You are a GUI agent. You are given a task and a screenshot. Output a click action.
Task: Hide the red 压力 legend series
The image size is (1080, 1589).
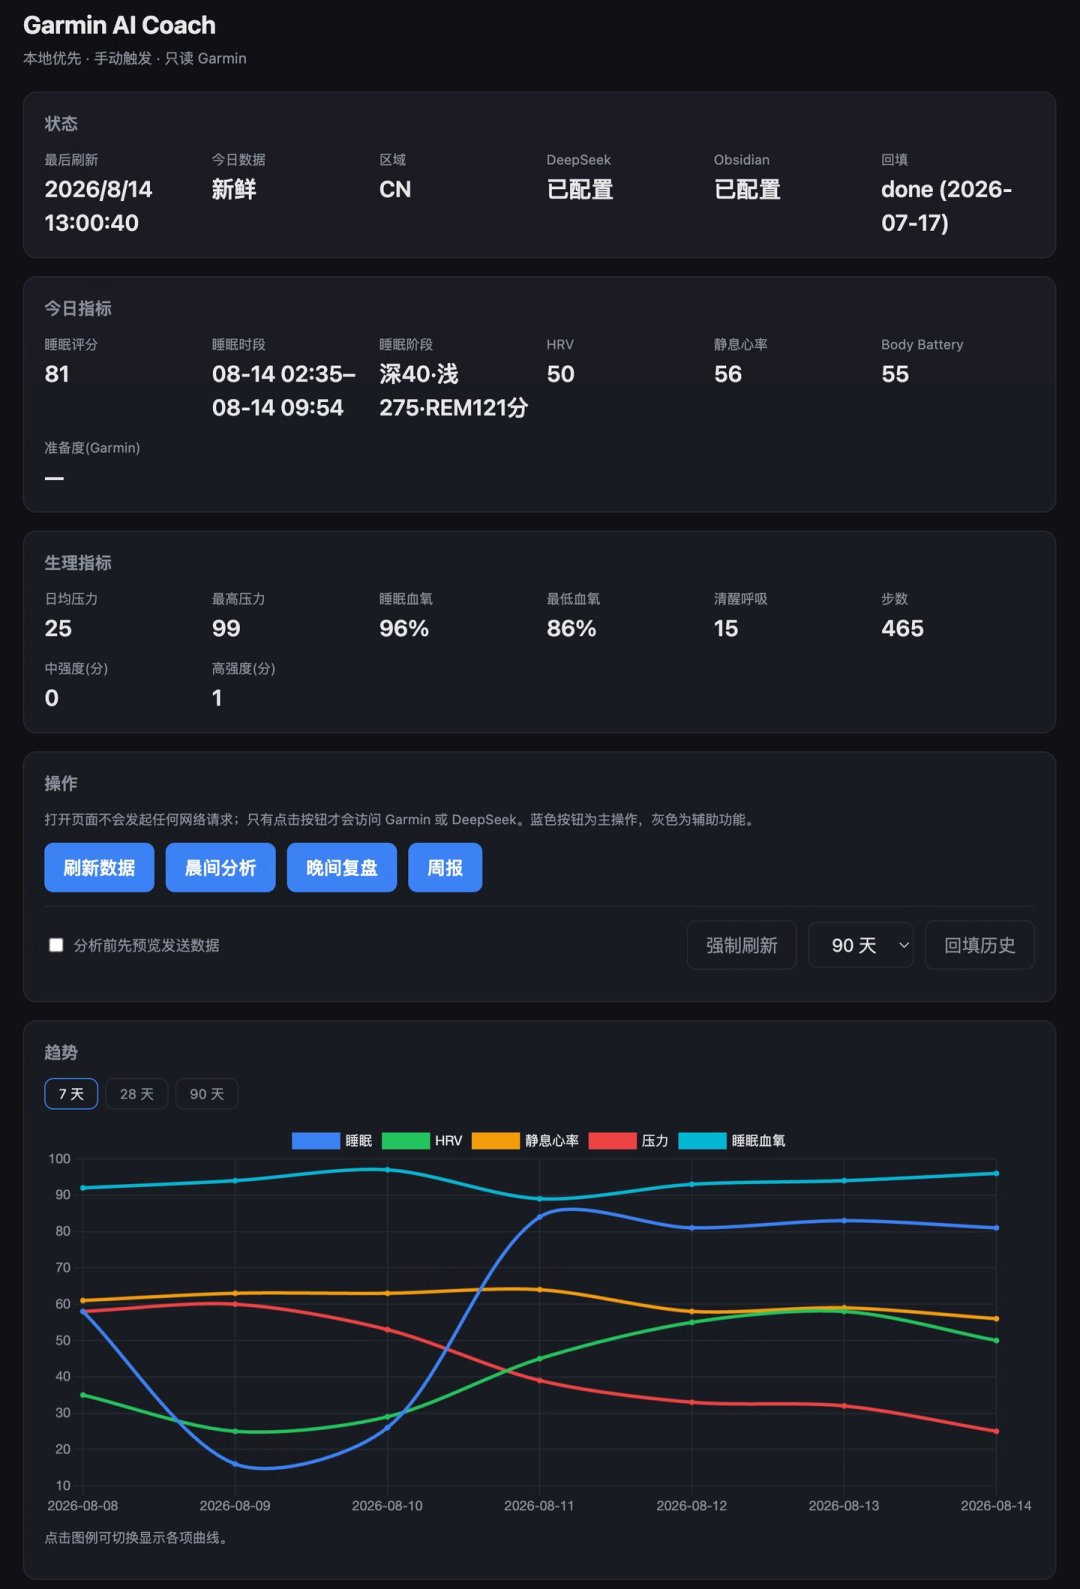point(613,1141)
